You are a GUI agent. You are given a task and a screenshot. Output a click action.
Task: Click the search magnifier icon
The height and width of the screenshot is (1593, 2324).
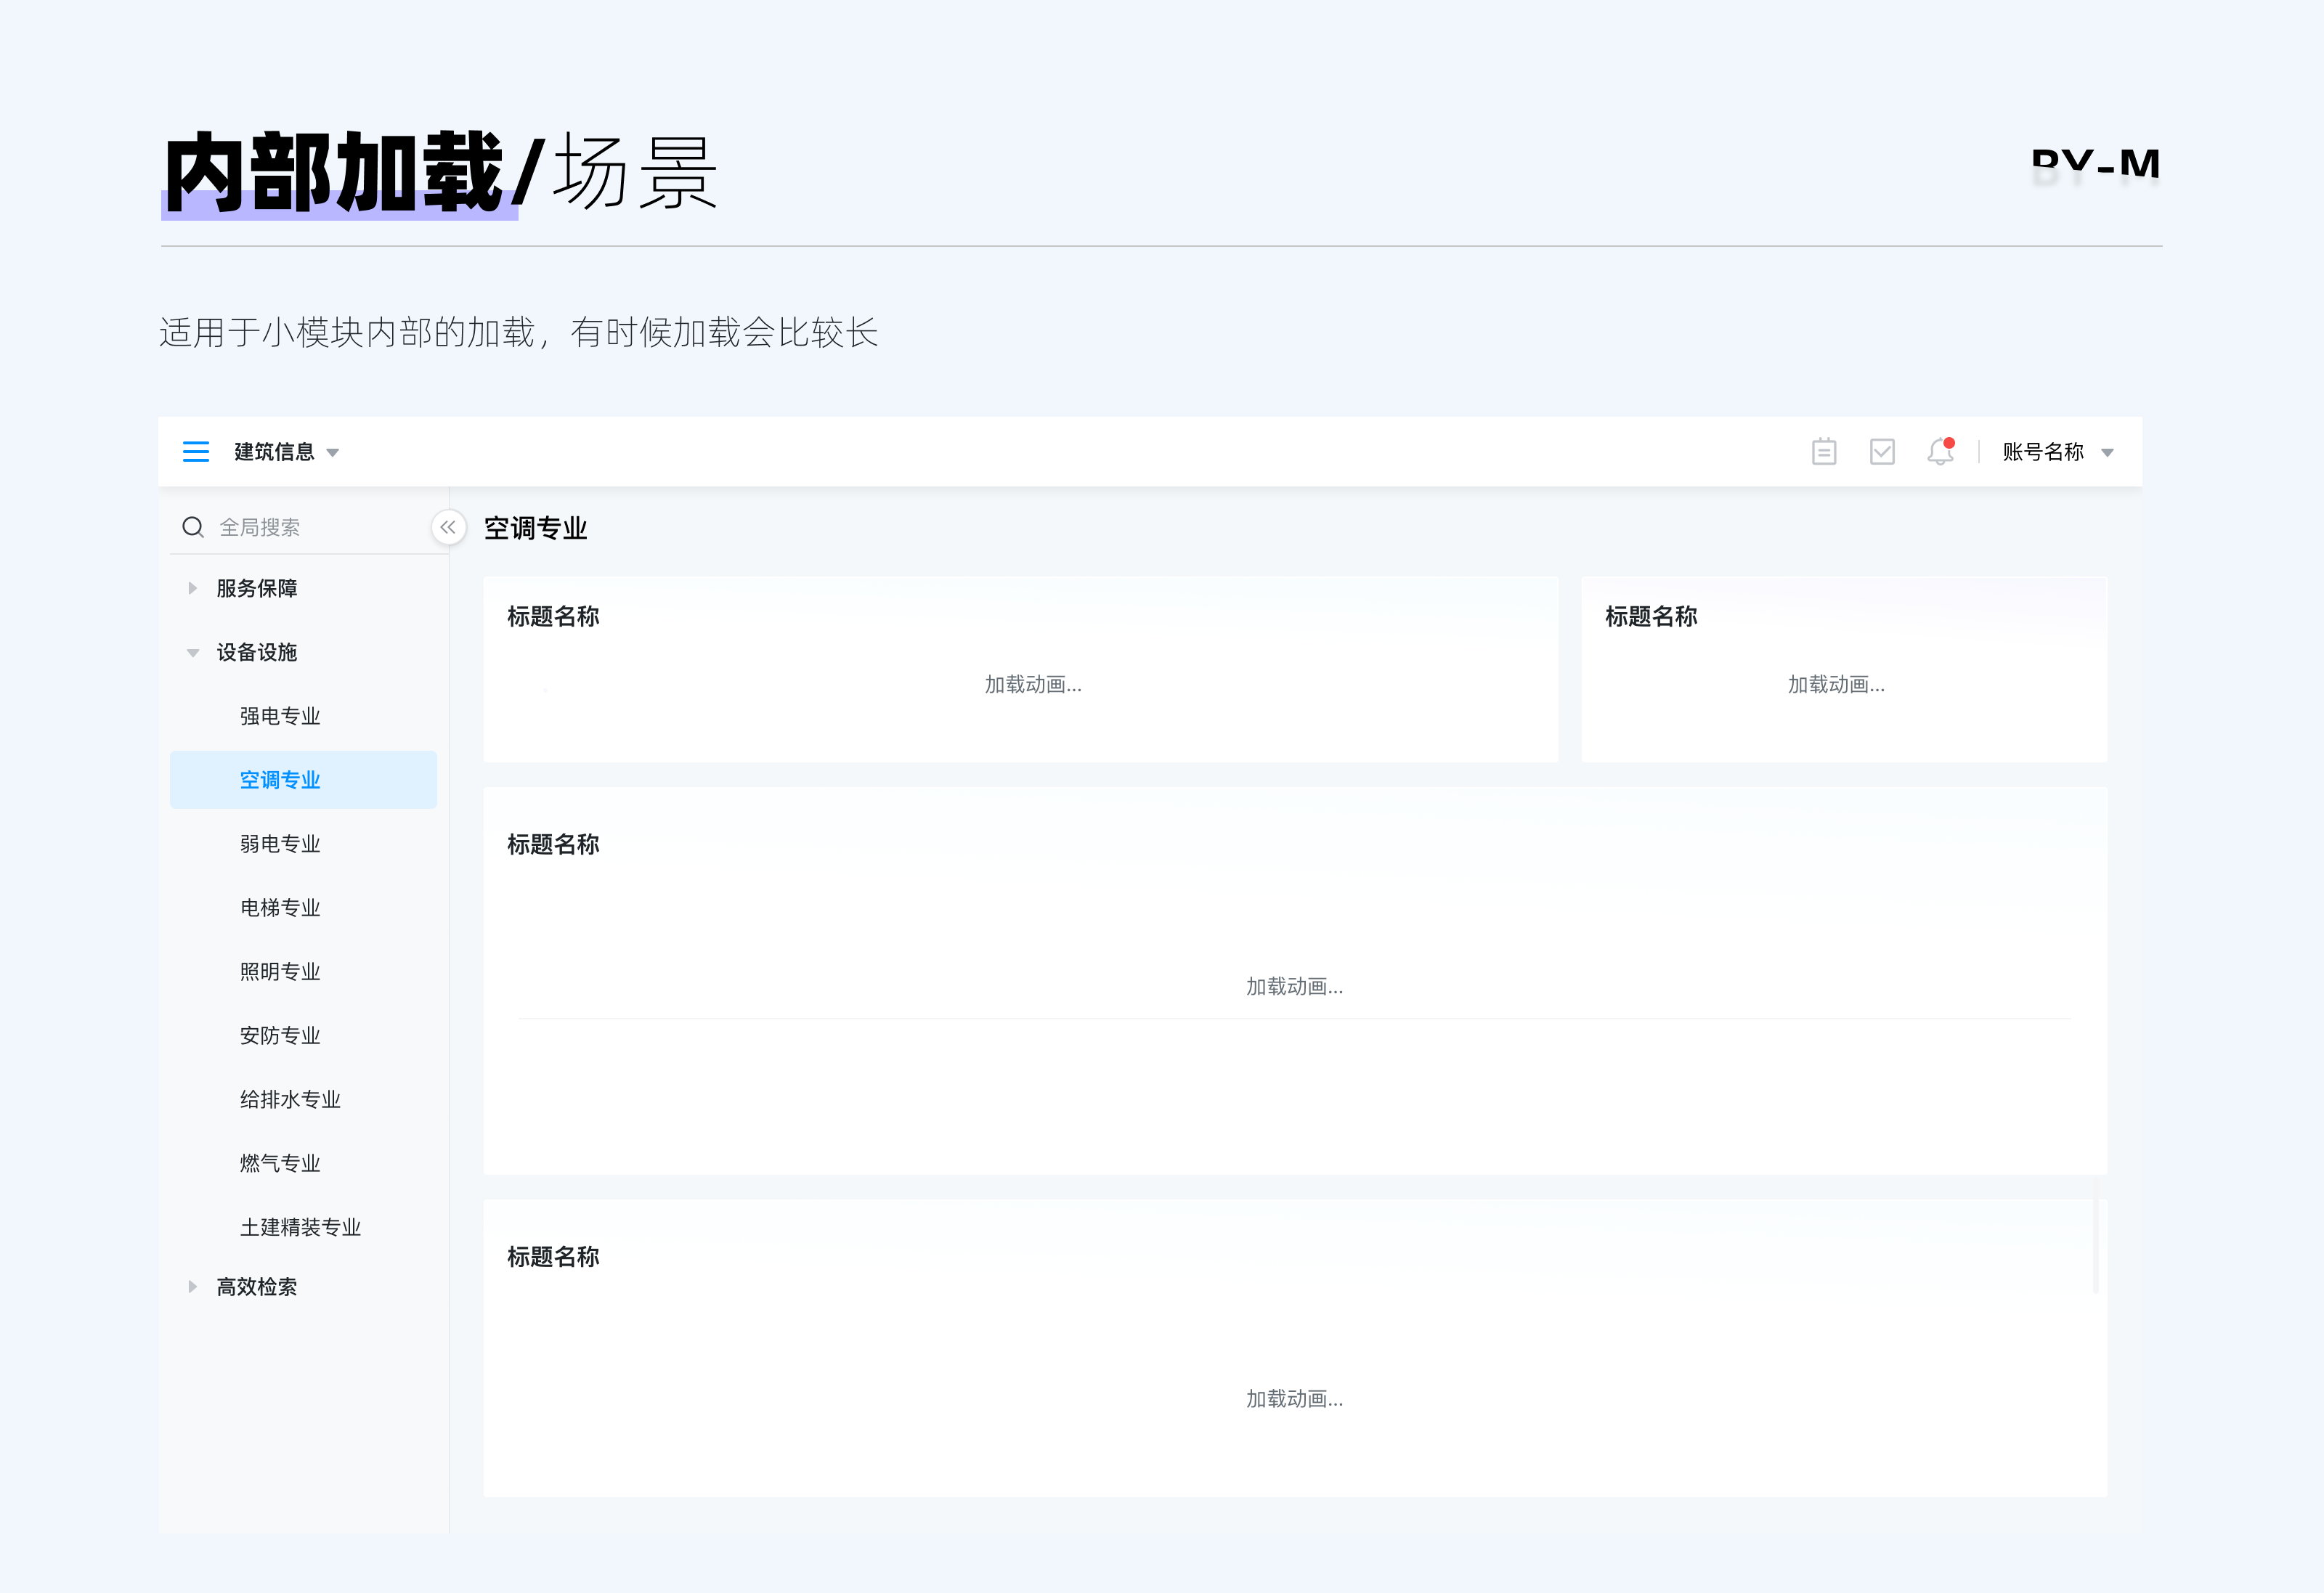193,527
